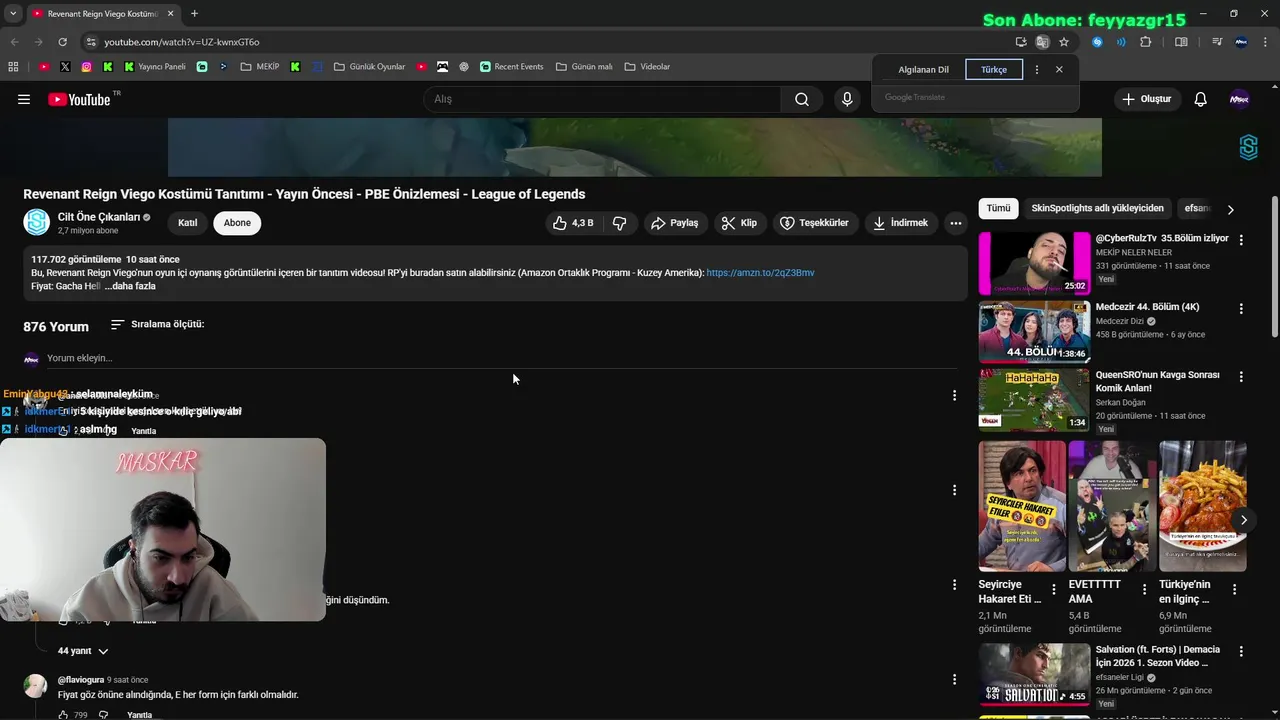The height and width of the screenshot is (720, 1280).
Task: Open menu for QueenSRO video
Action: click(1241, 377)
